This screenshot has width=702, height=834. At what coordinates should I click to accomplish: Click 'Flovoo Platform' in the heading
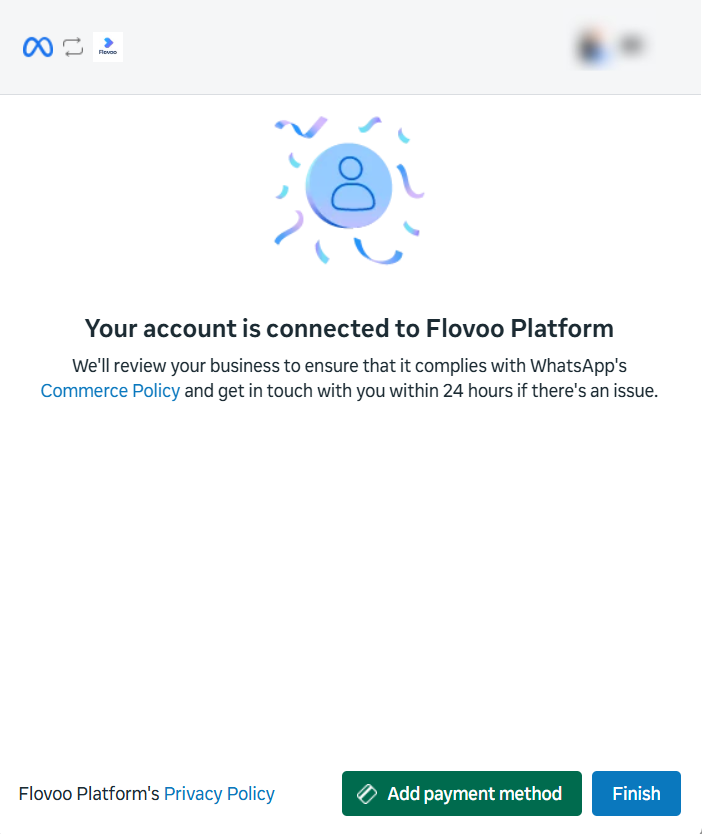click(x=520, y=328)
